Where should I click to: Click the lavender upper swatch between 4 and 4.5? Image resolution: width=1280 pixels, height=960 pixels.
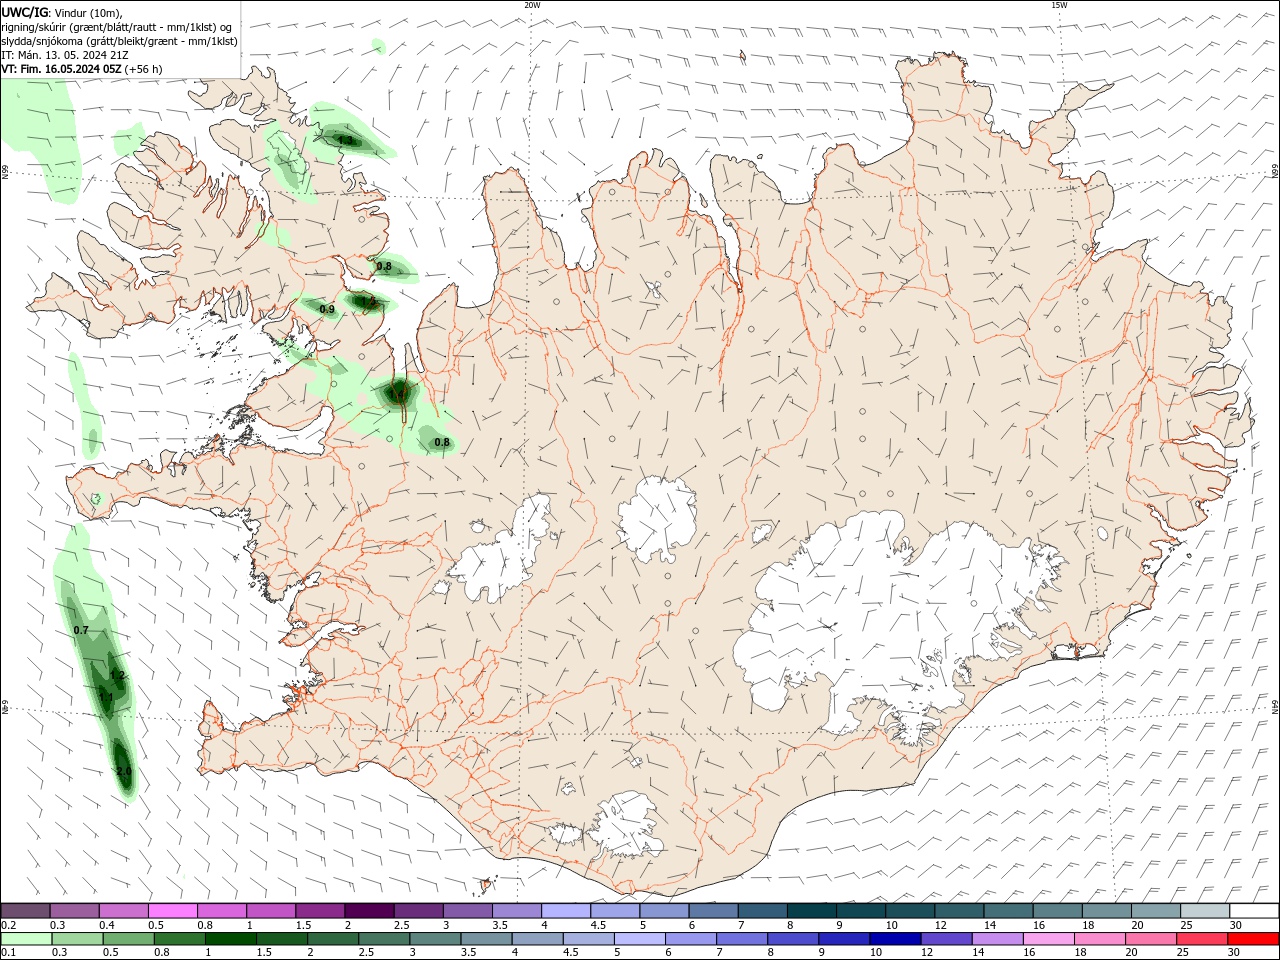tap(565, 911)
